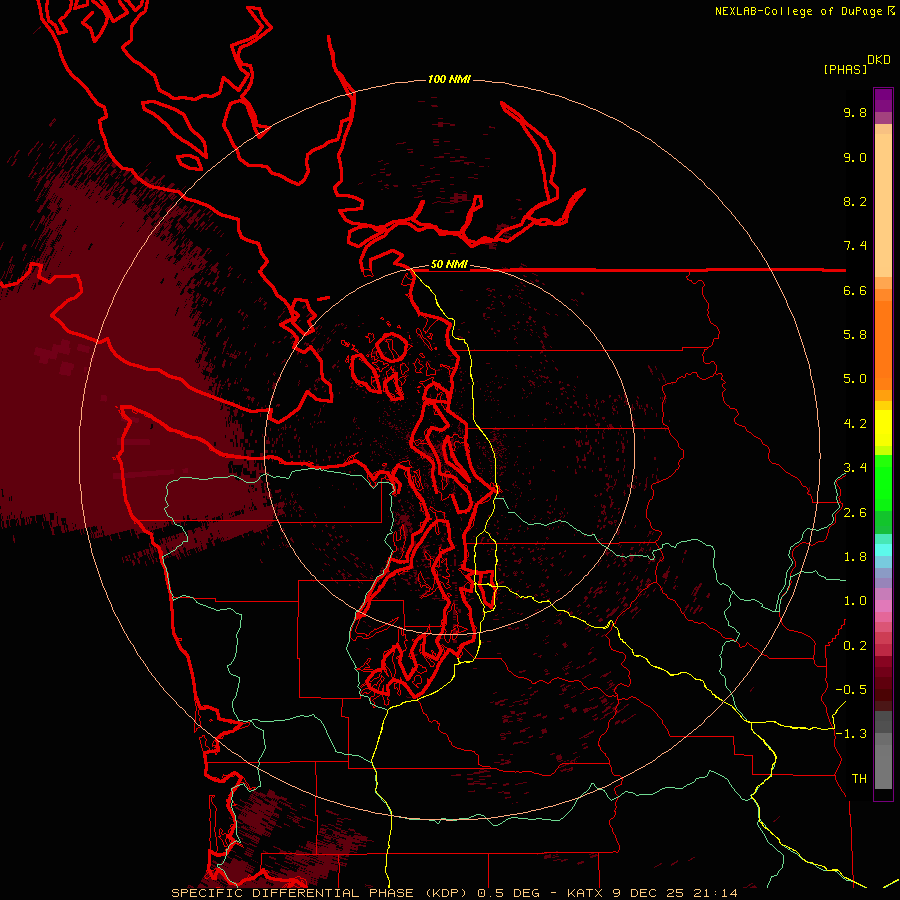Click the bright green segment of color bar

pos(883,483)
